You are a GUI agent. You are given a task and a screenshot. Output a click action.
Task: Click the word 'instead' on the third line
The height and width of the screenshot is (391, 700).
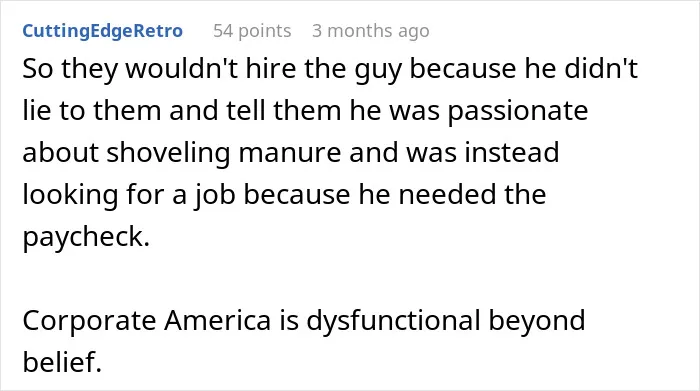pos(512,153)
